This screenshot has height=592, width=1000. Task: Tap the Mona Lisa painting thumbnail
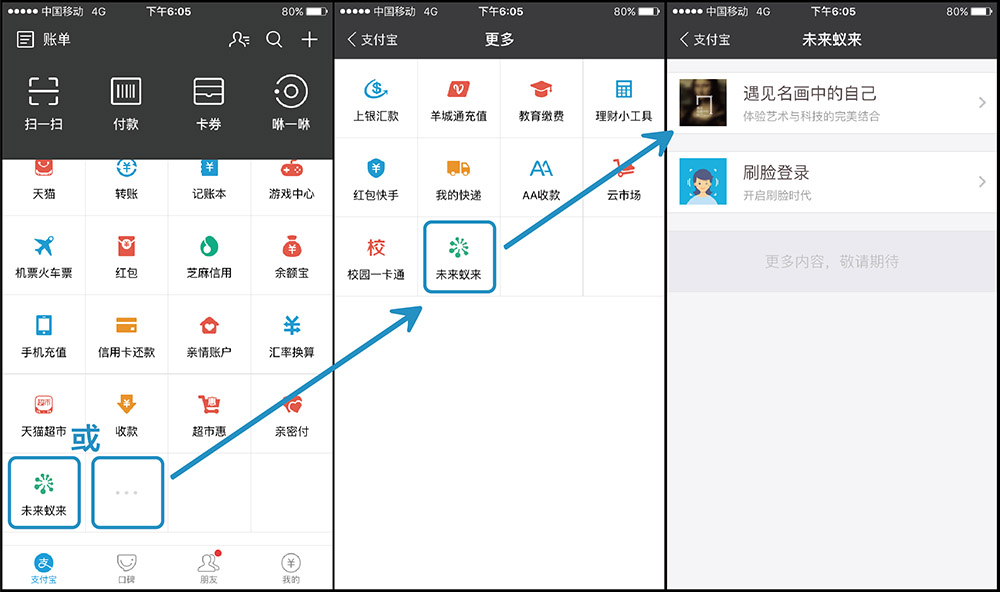pyautogui.click(x=703, y=103)
